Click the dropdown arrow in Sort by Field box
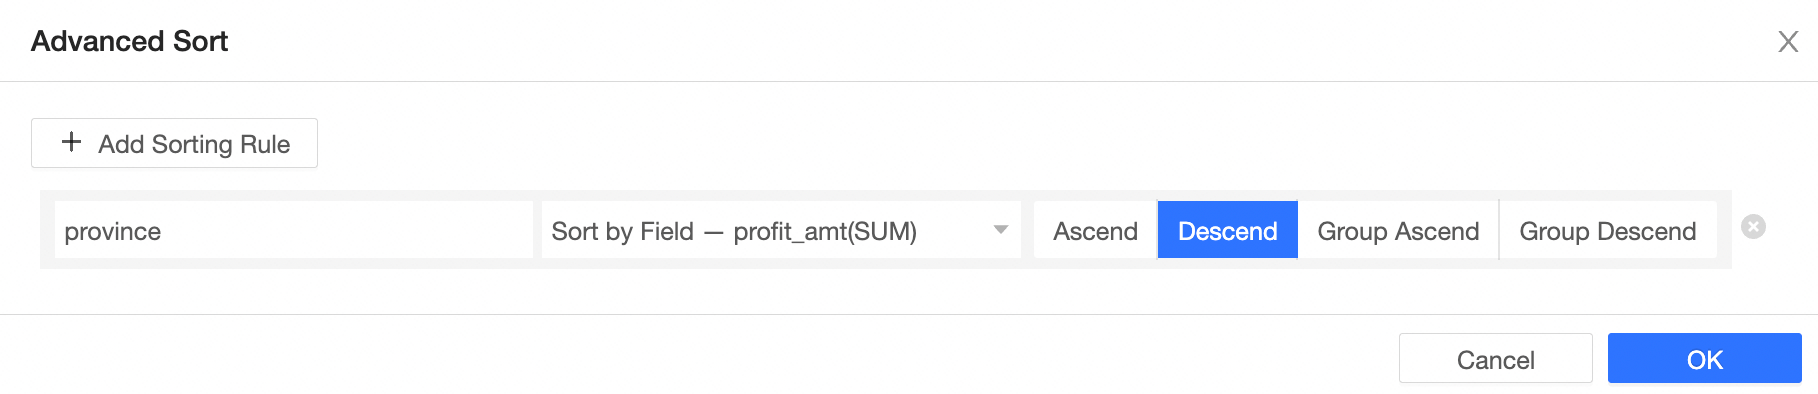This screenshot has width=1818, height=394. 1000,230
